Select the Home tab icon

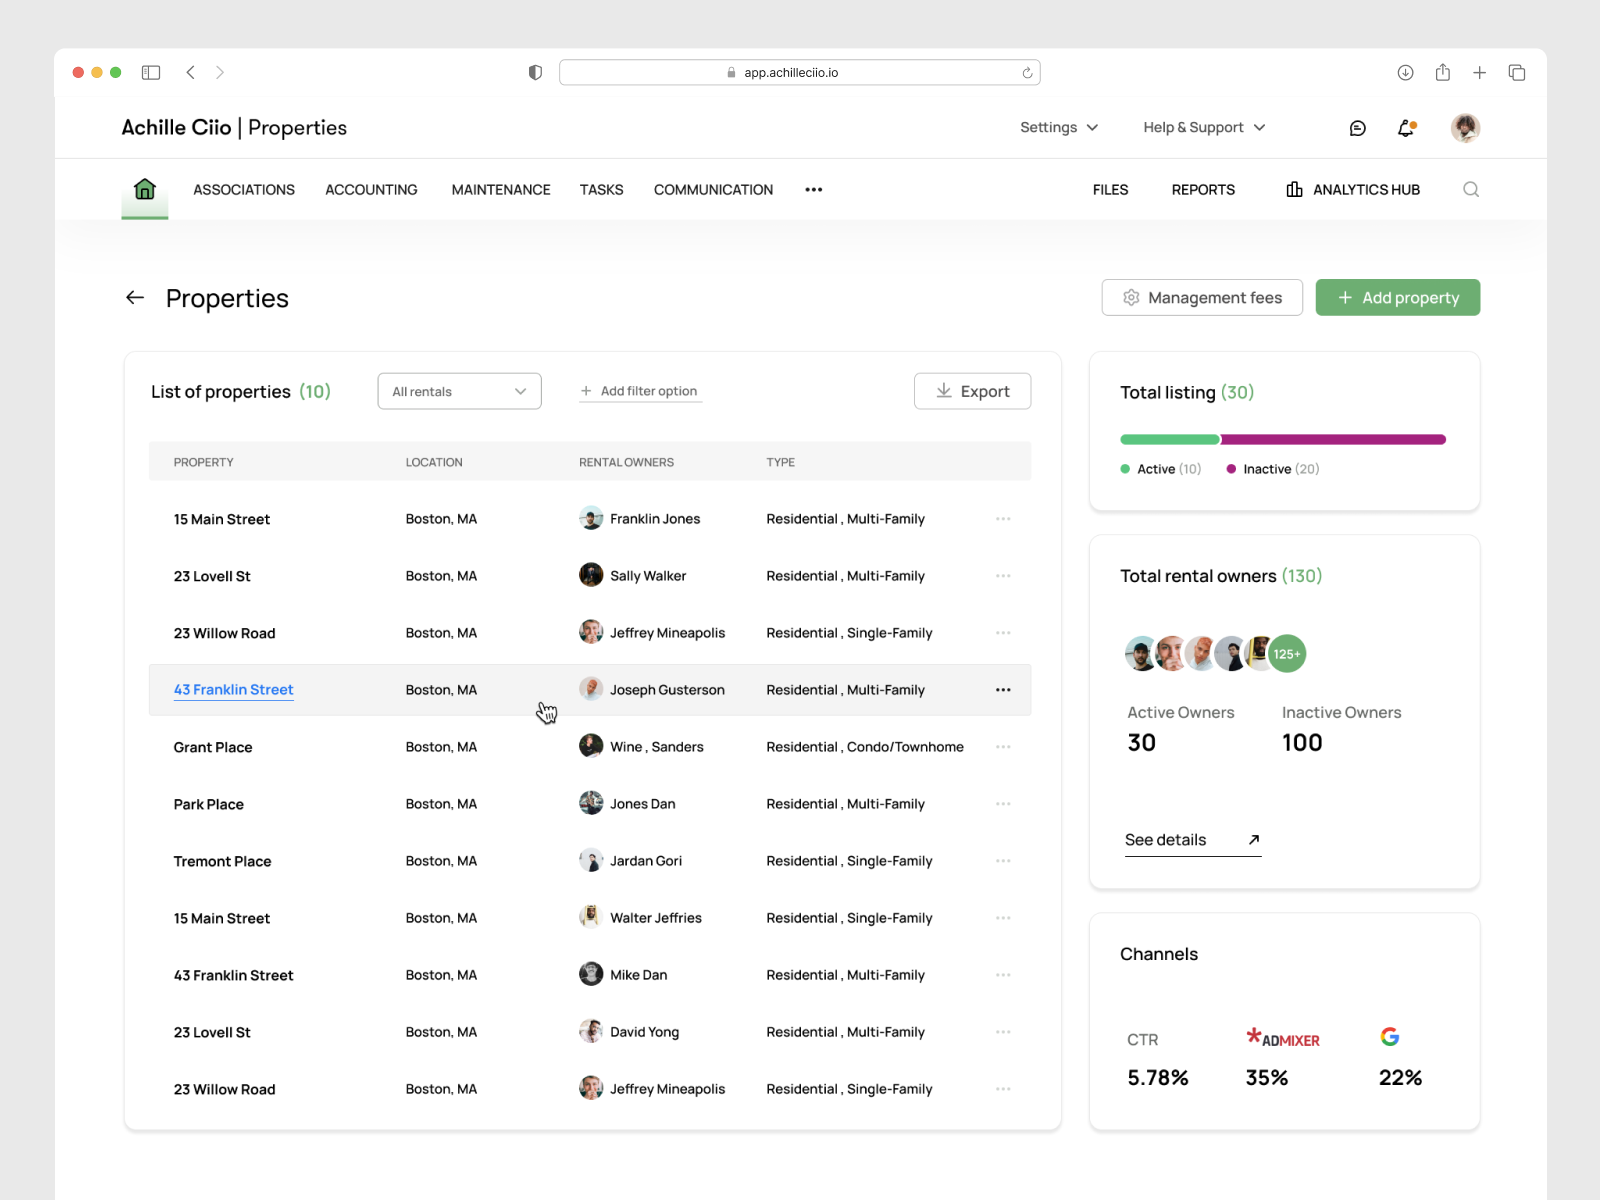[x=144, y=189]
